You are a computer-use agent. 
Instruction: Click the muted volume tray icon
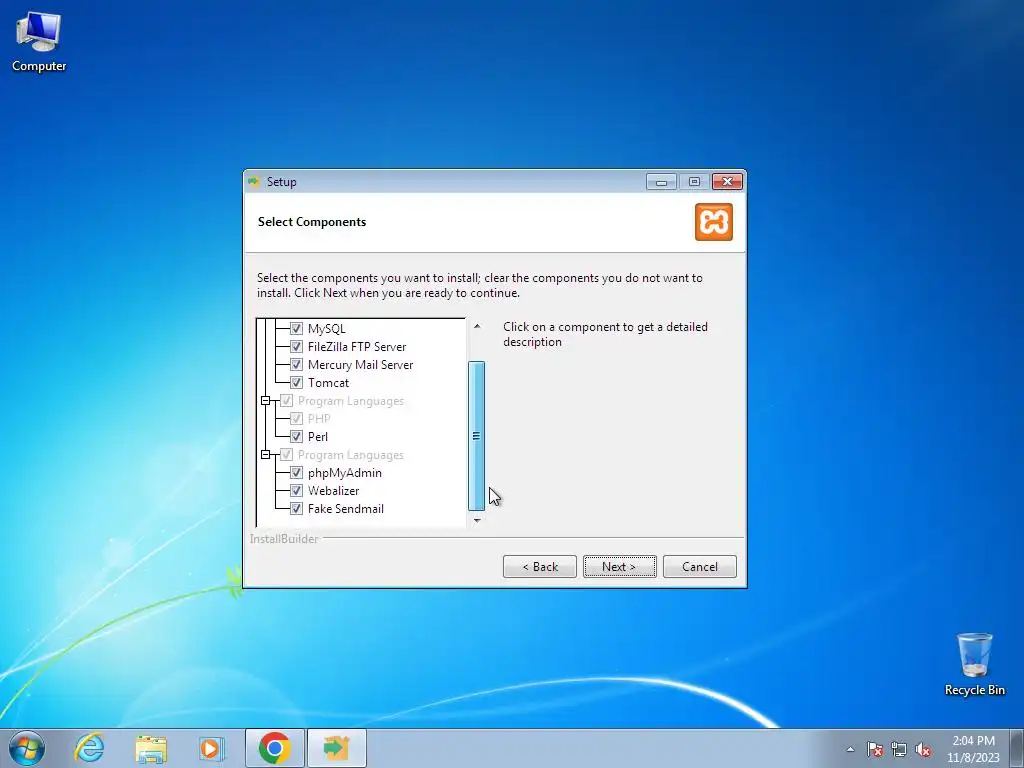[x=923, y=749]
